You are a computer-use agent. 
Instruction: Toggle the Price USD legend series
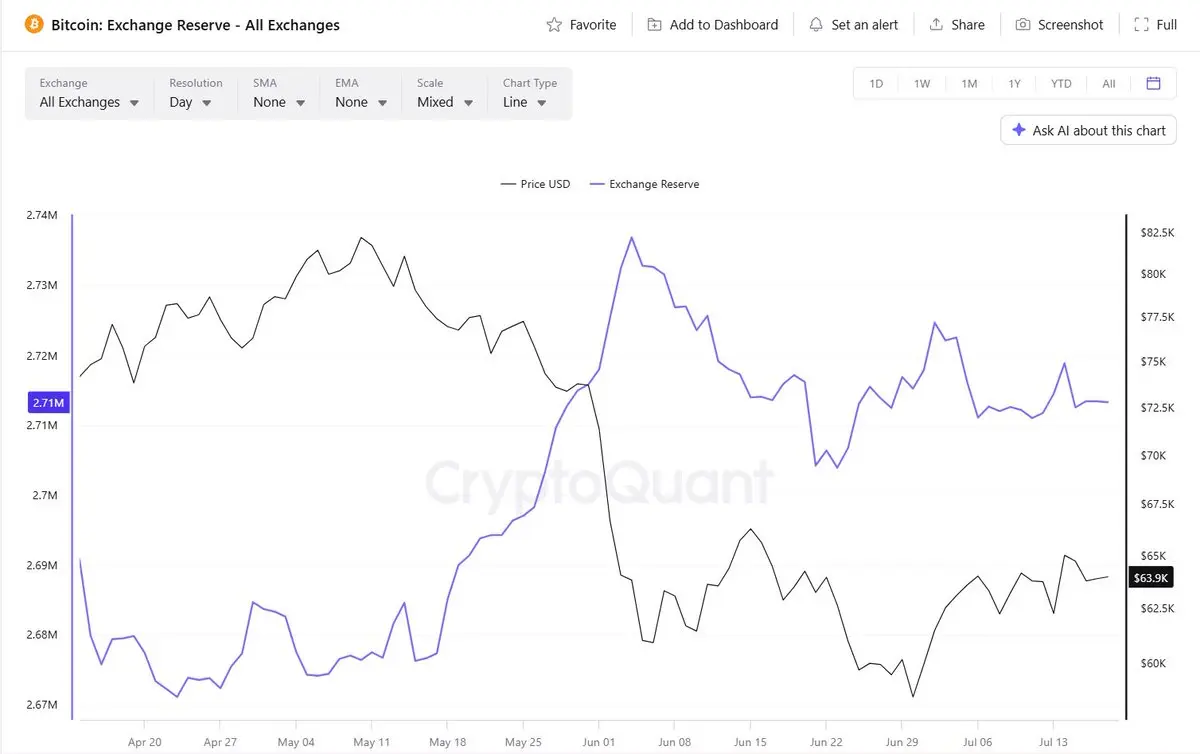point(535,184)
